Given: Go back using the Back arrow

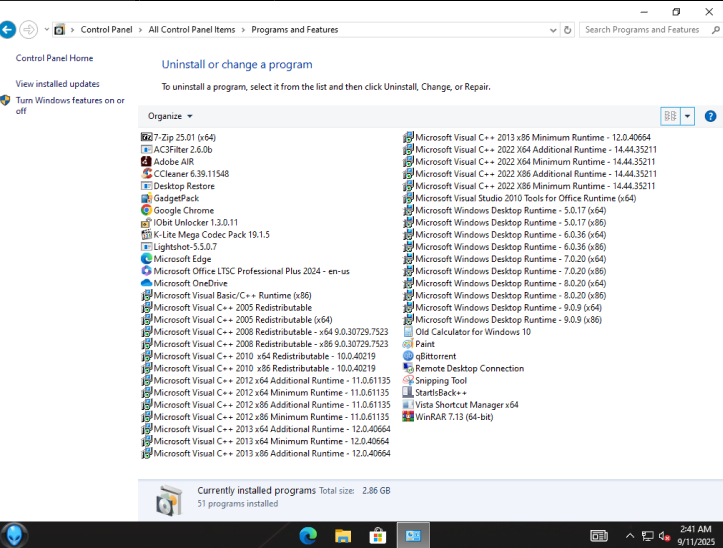Looking at the screenshot, I should pyautogui.click(x=8, y=30).
